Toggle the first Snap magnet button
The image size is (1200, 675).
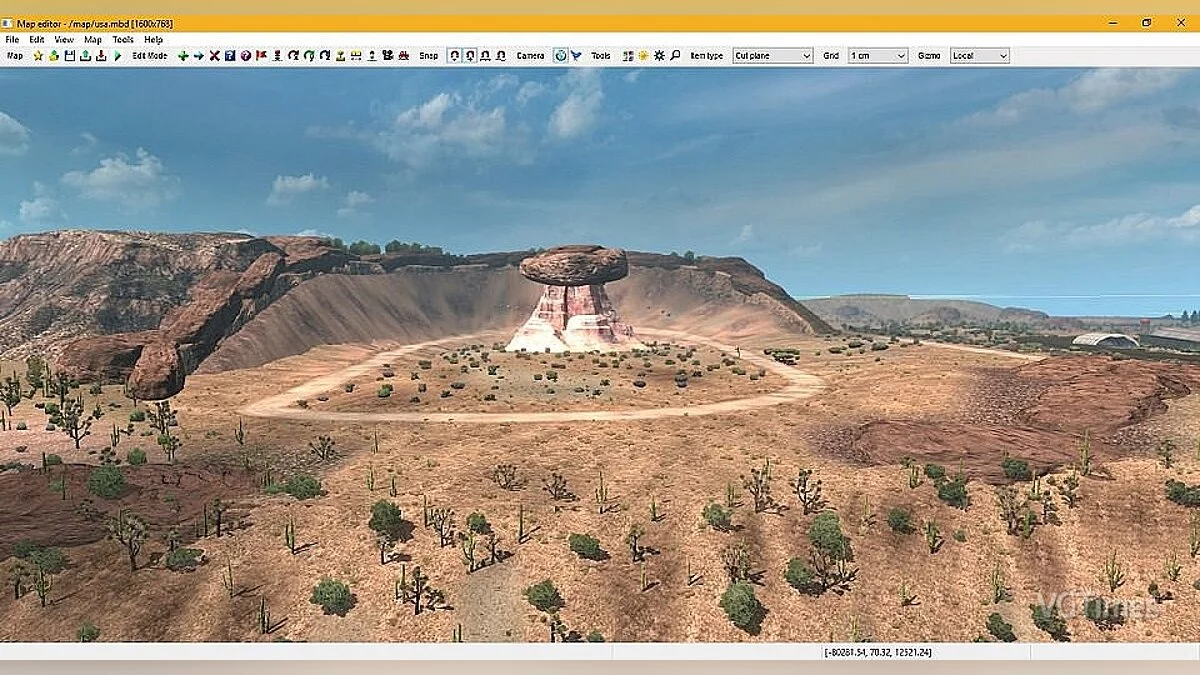(454, 56)
